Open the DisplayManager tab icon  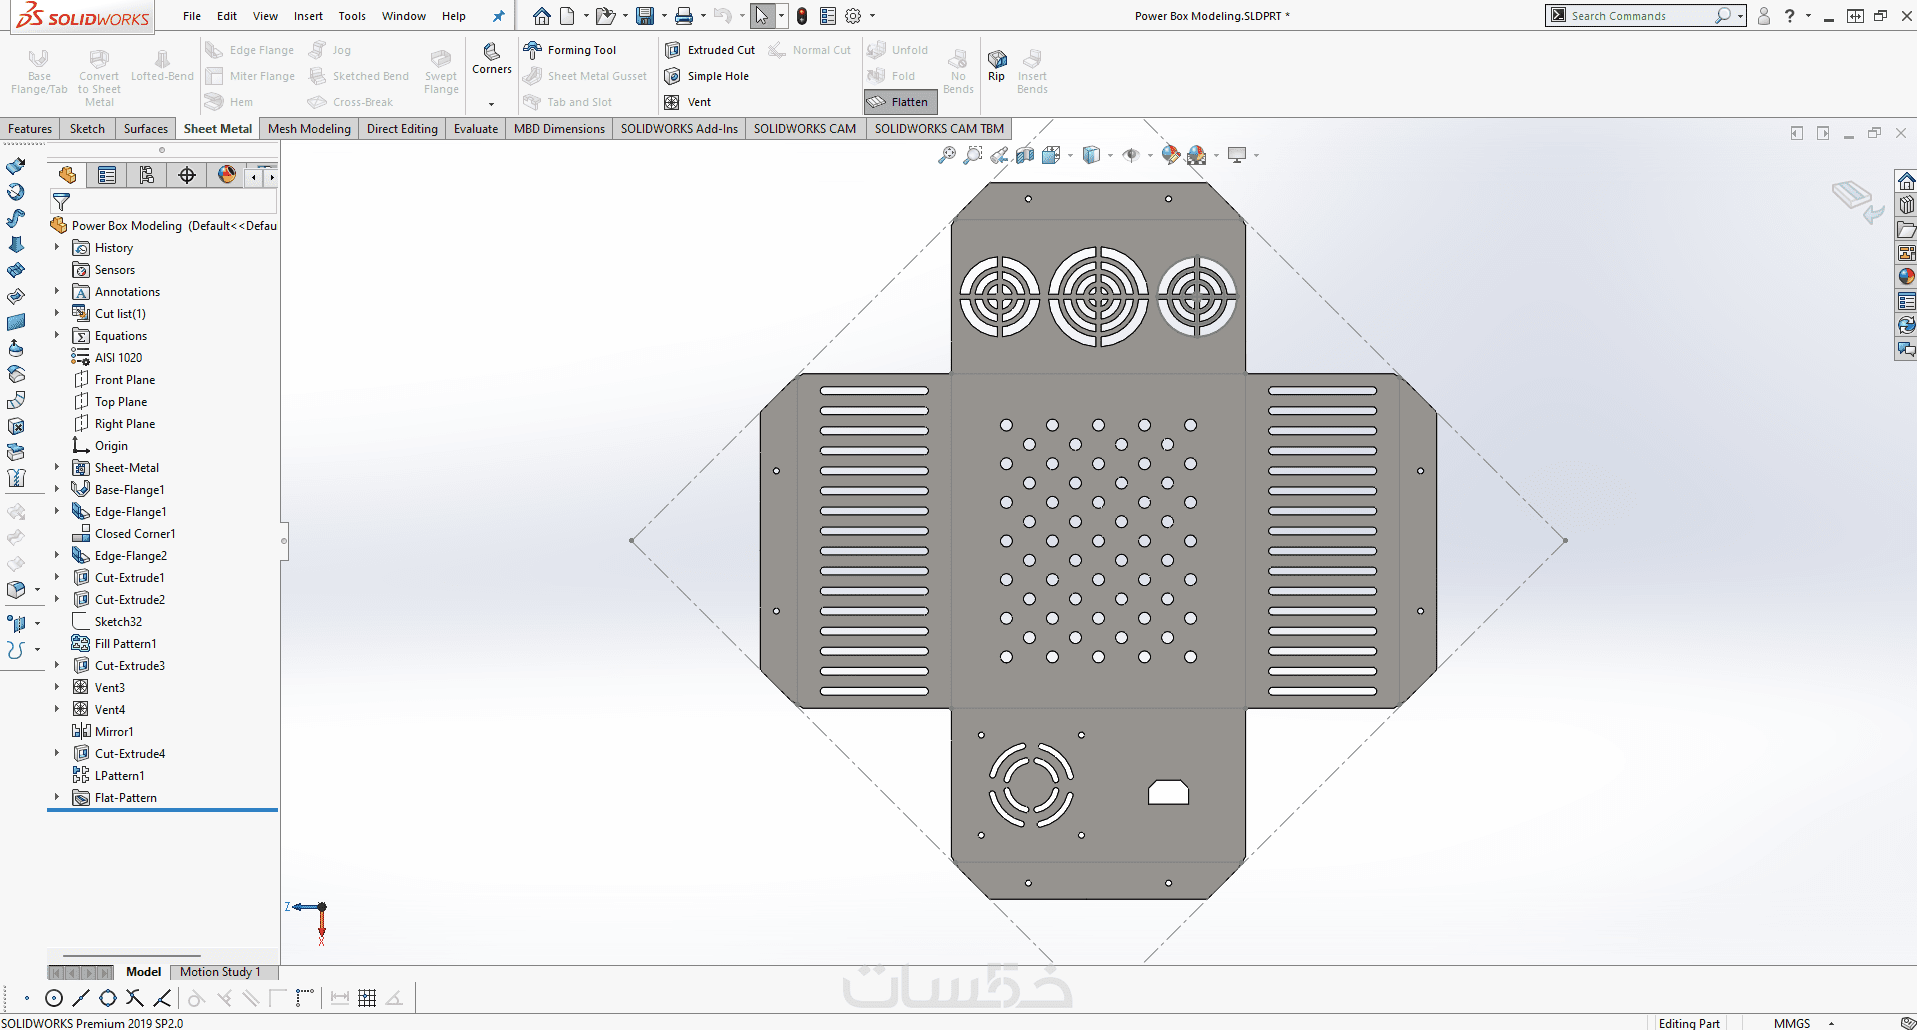(x=227, y=176)
